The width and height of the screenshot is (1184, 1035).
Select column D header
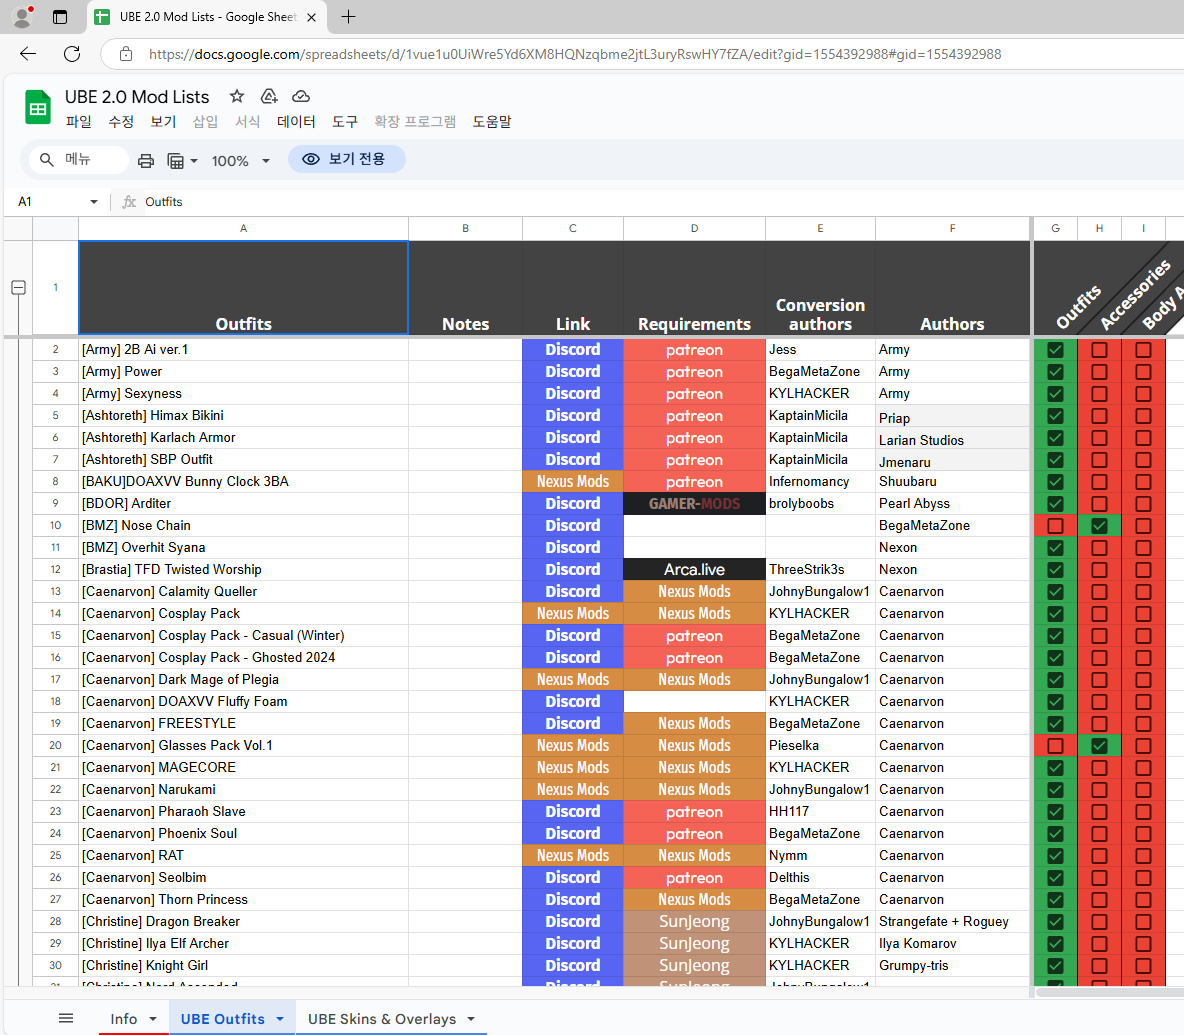click(694, 228)
